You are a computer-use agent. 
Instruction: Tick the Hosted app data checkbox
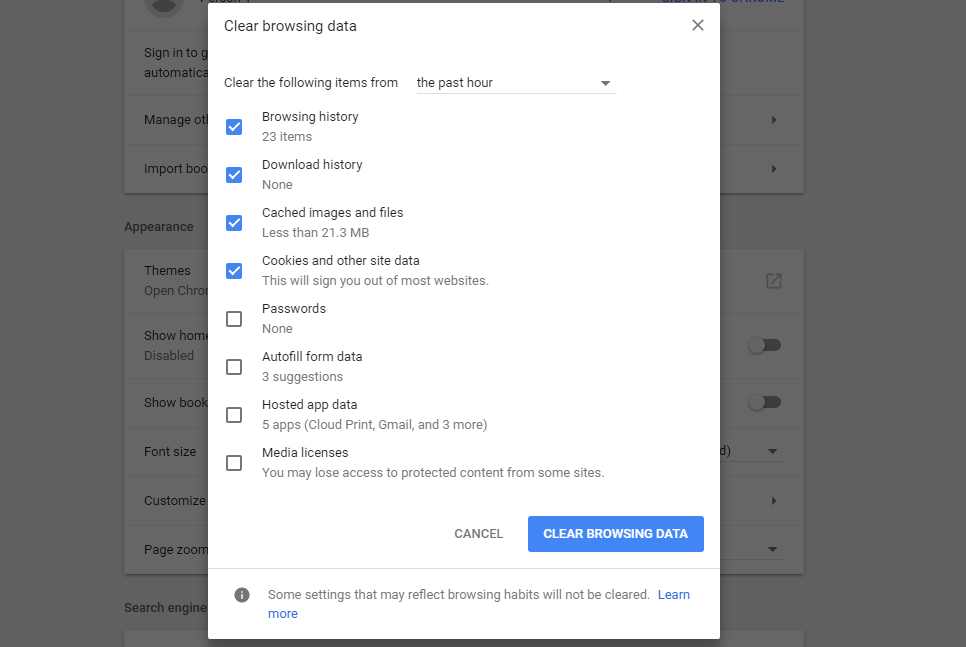(x=234, y=415)
